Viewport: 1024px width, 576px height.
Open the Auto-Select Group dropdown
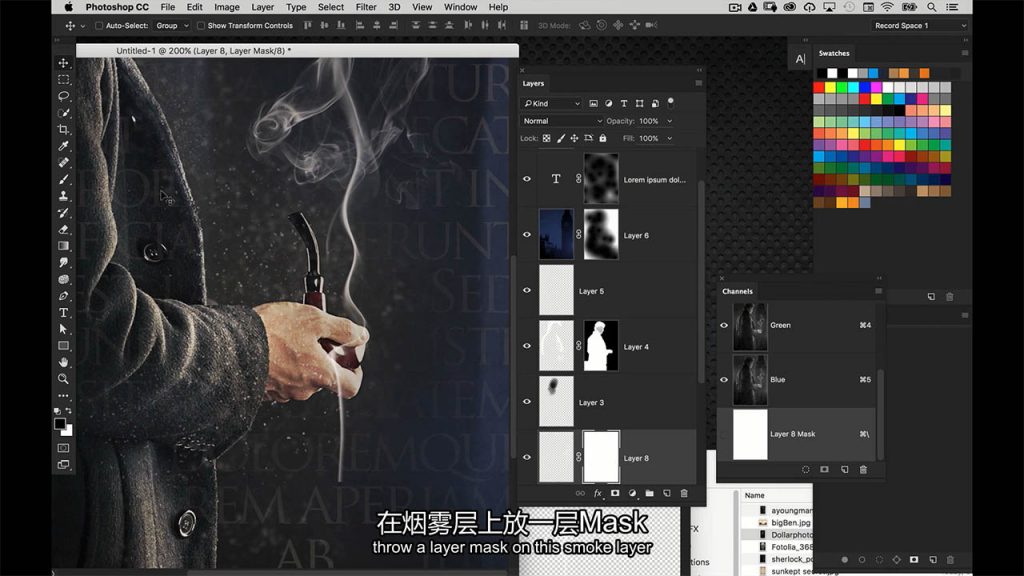pos(172,25)
